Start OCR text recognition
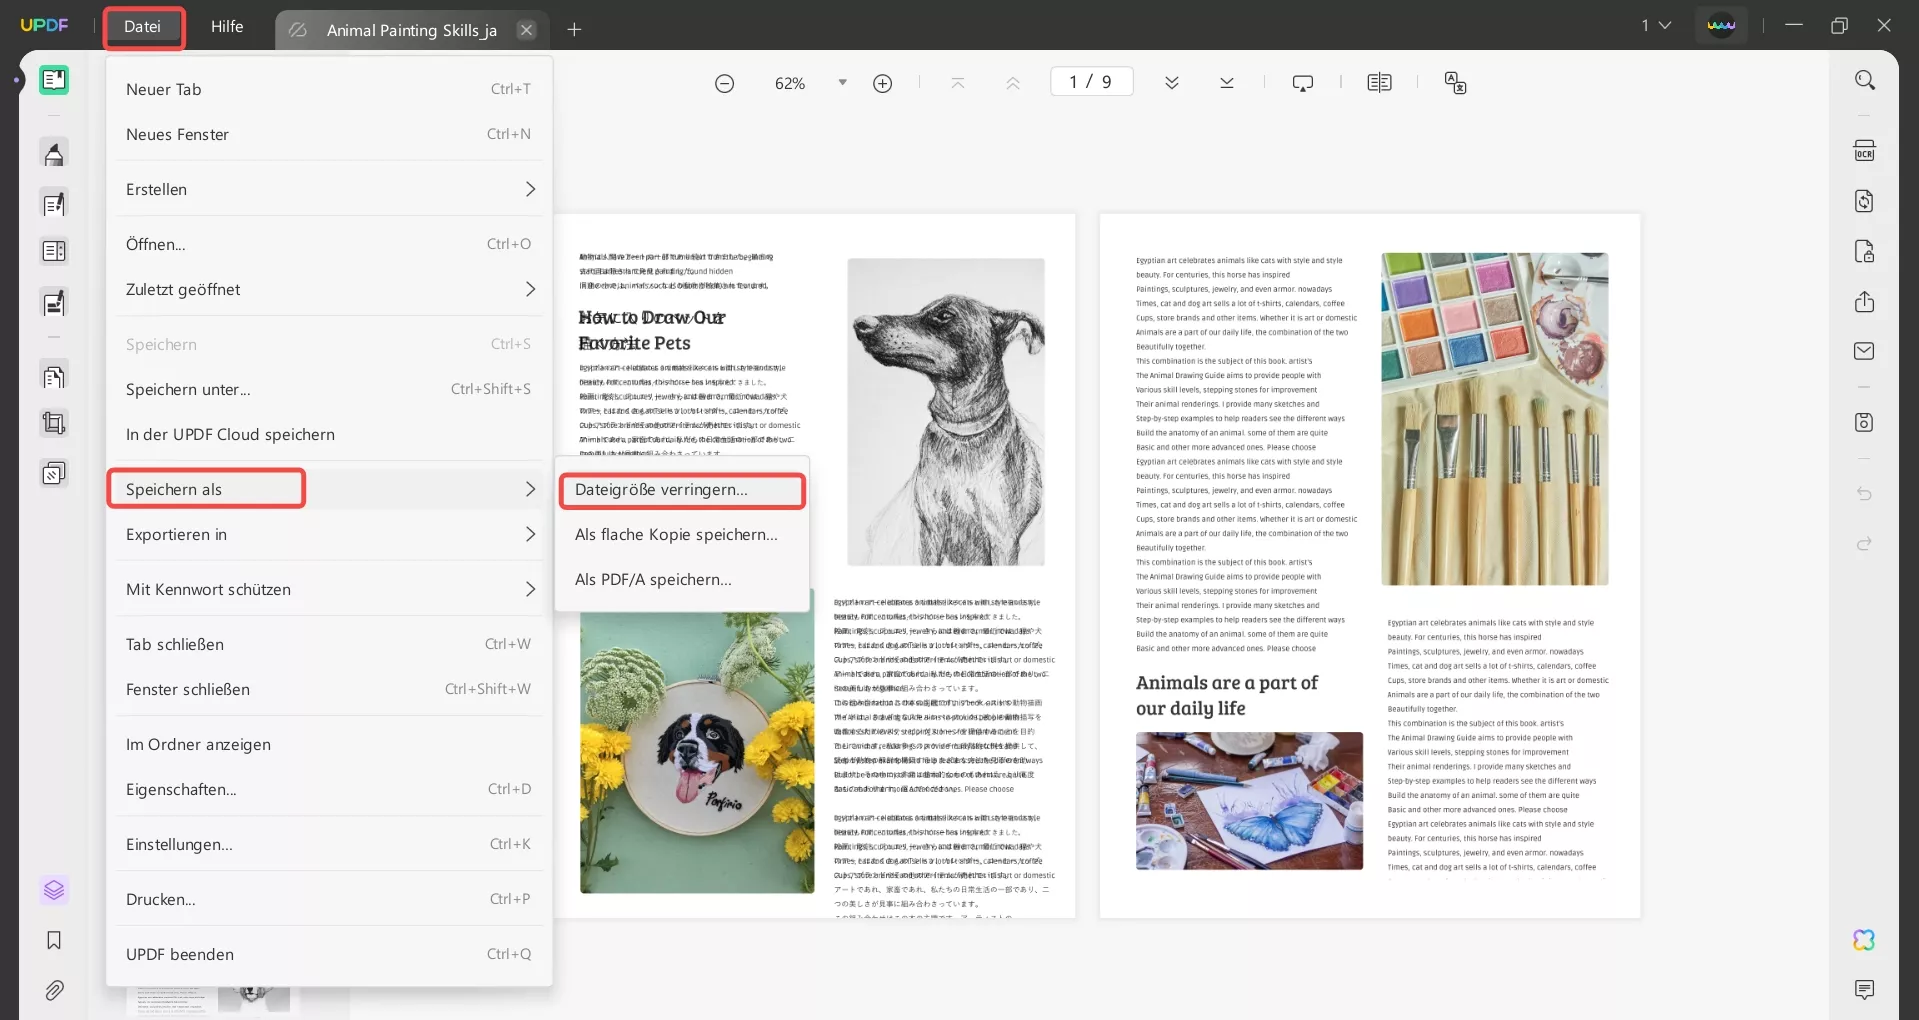Image resolution: width=1919 pixels, height=1020 pixels. 1864,149
